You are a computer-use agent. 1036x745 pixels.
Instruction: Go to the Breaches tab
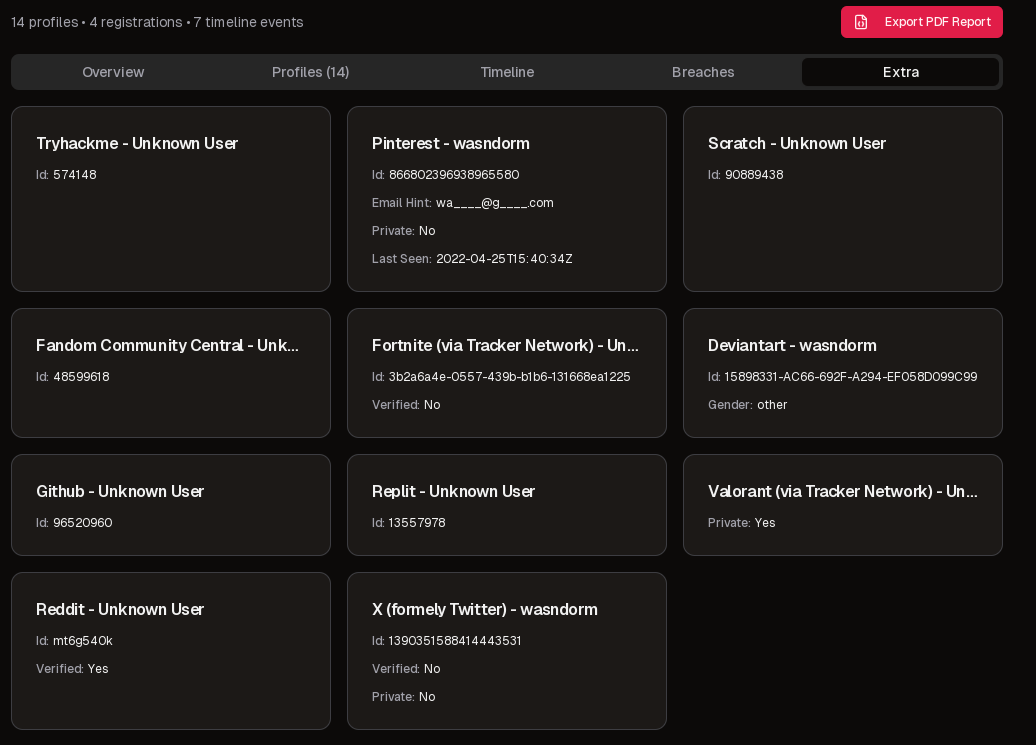pyautogui.click(x=703, y=72)
